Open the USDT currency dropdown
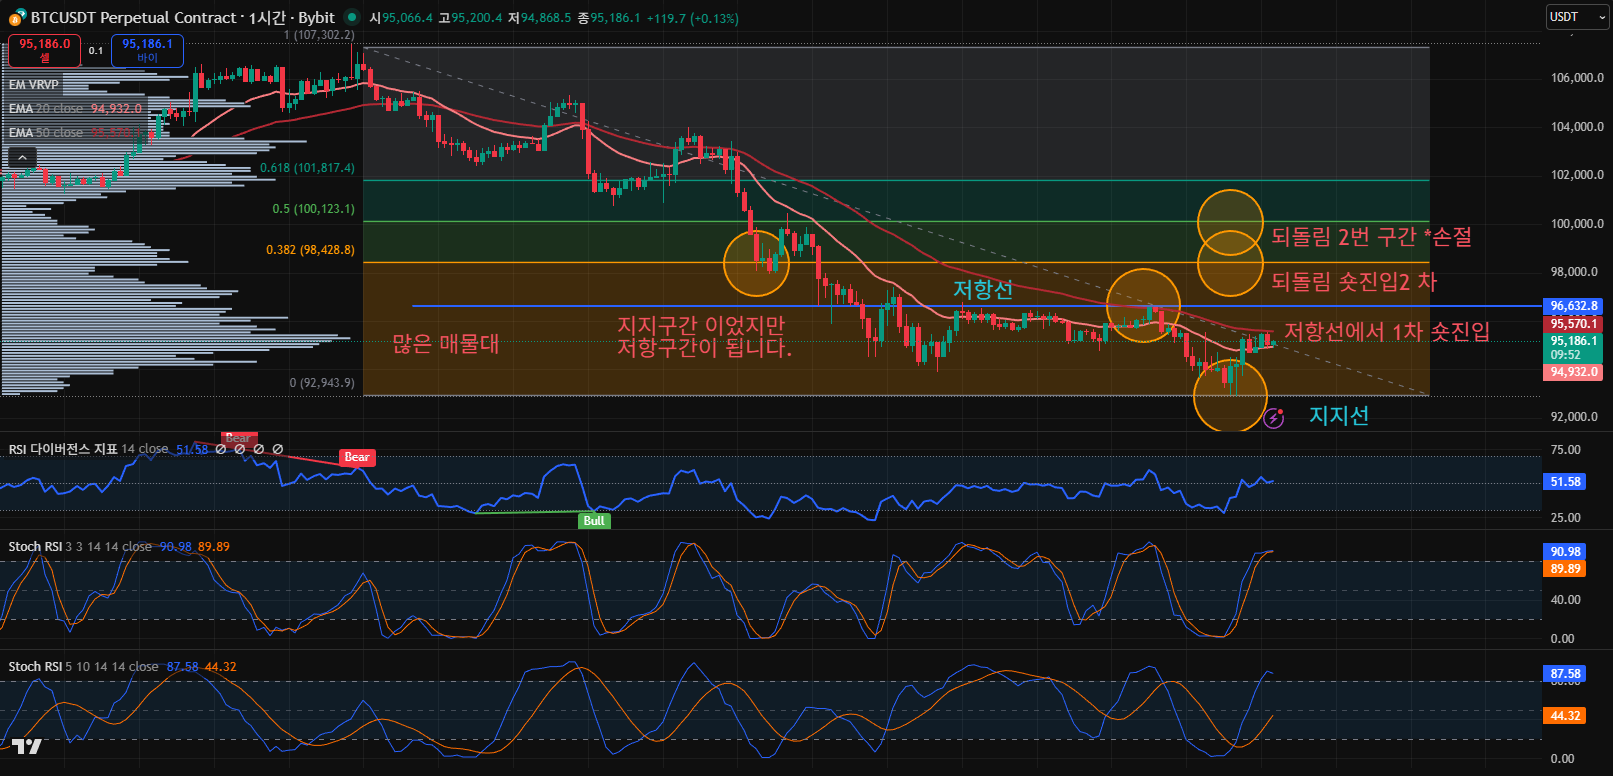1613x776 pixels. click(x=1574, y=17)
